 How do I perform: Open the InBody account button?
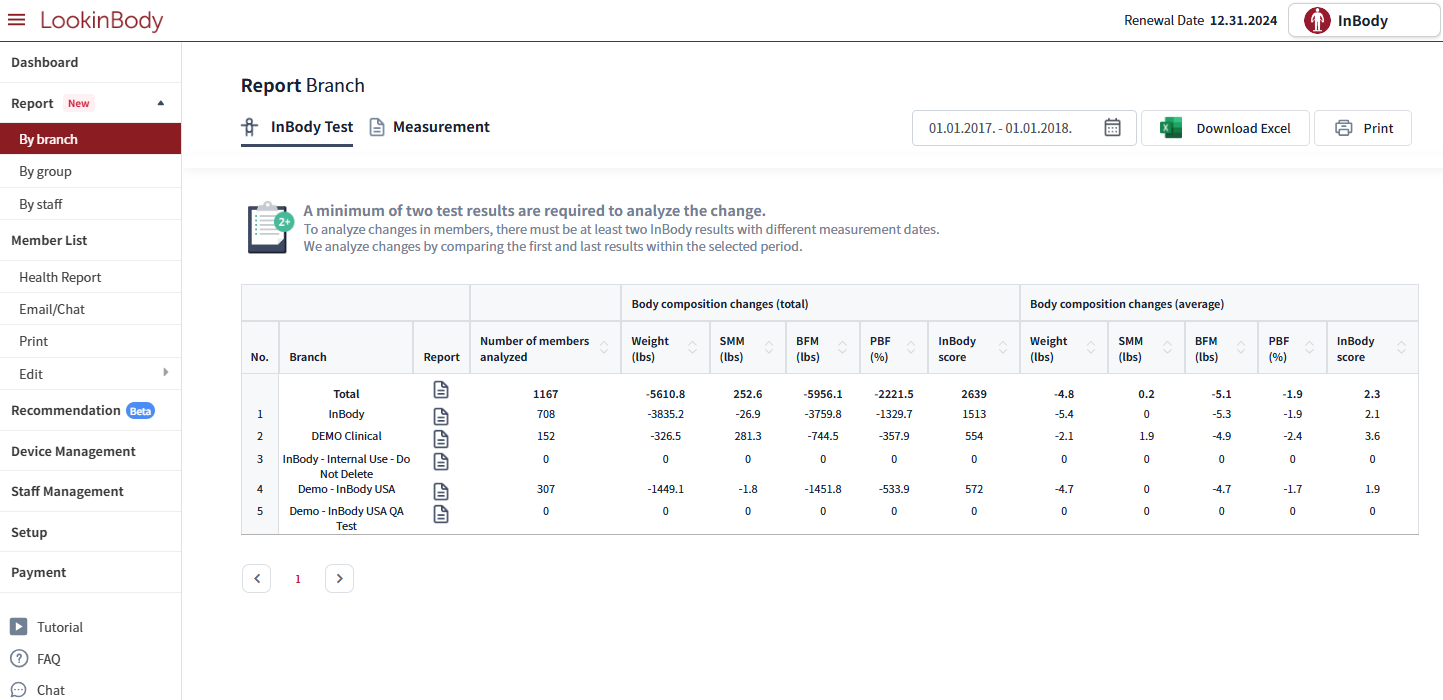click(x=1364, y=20)
